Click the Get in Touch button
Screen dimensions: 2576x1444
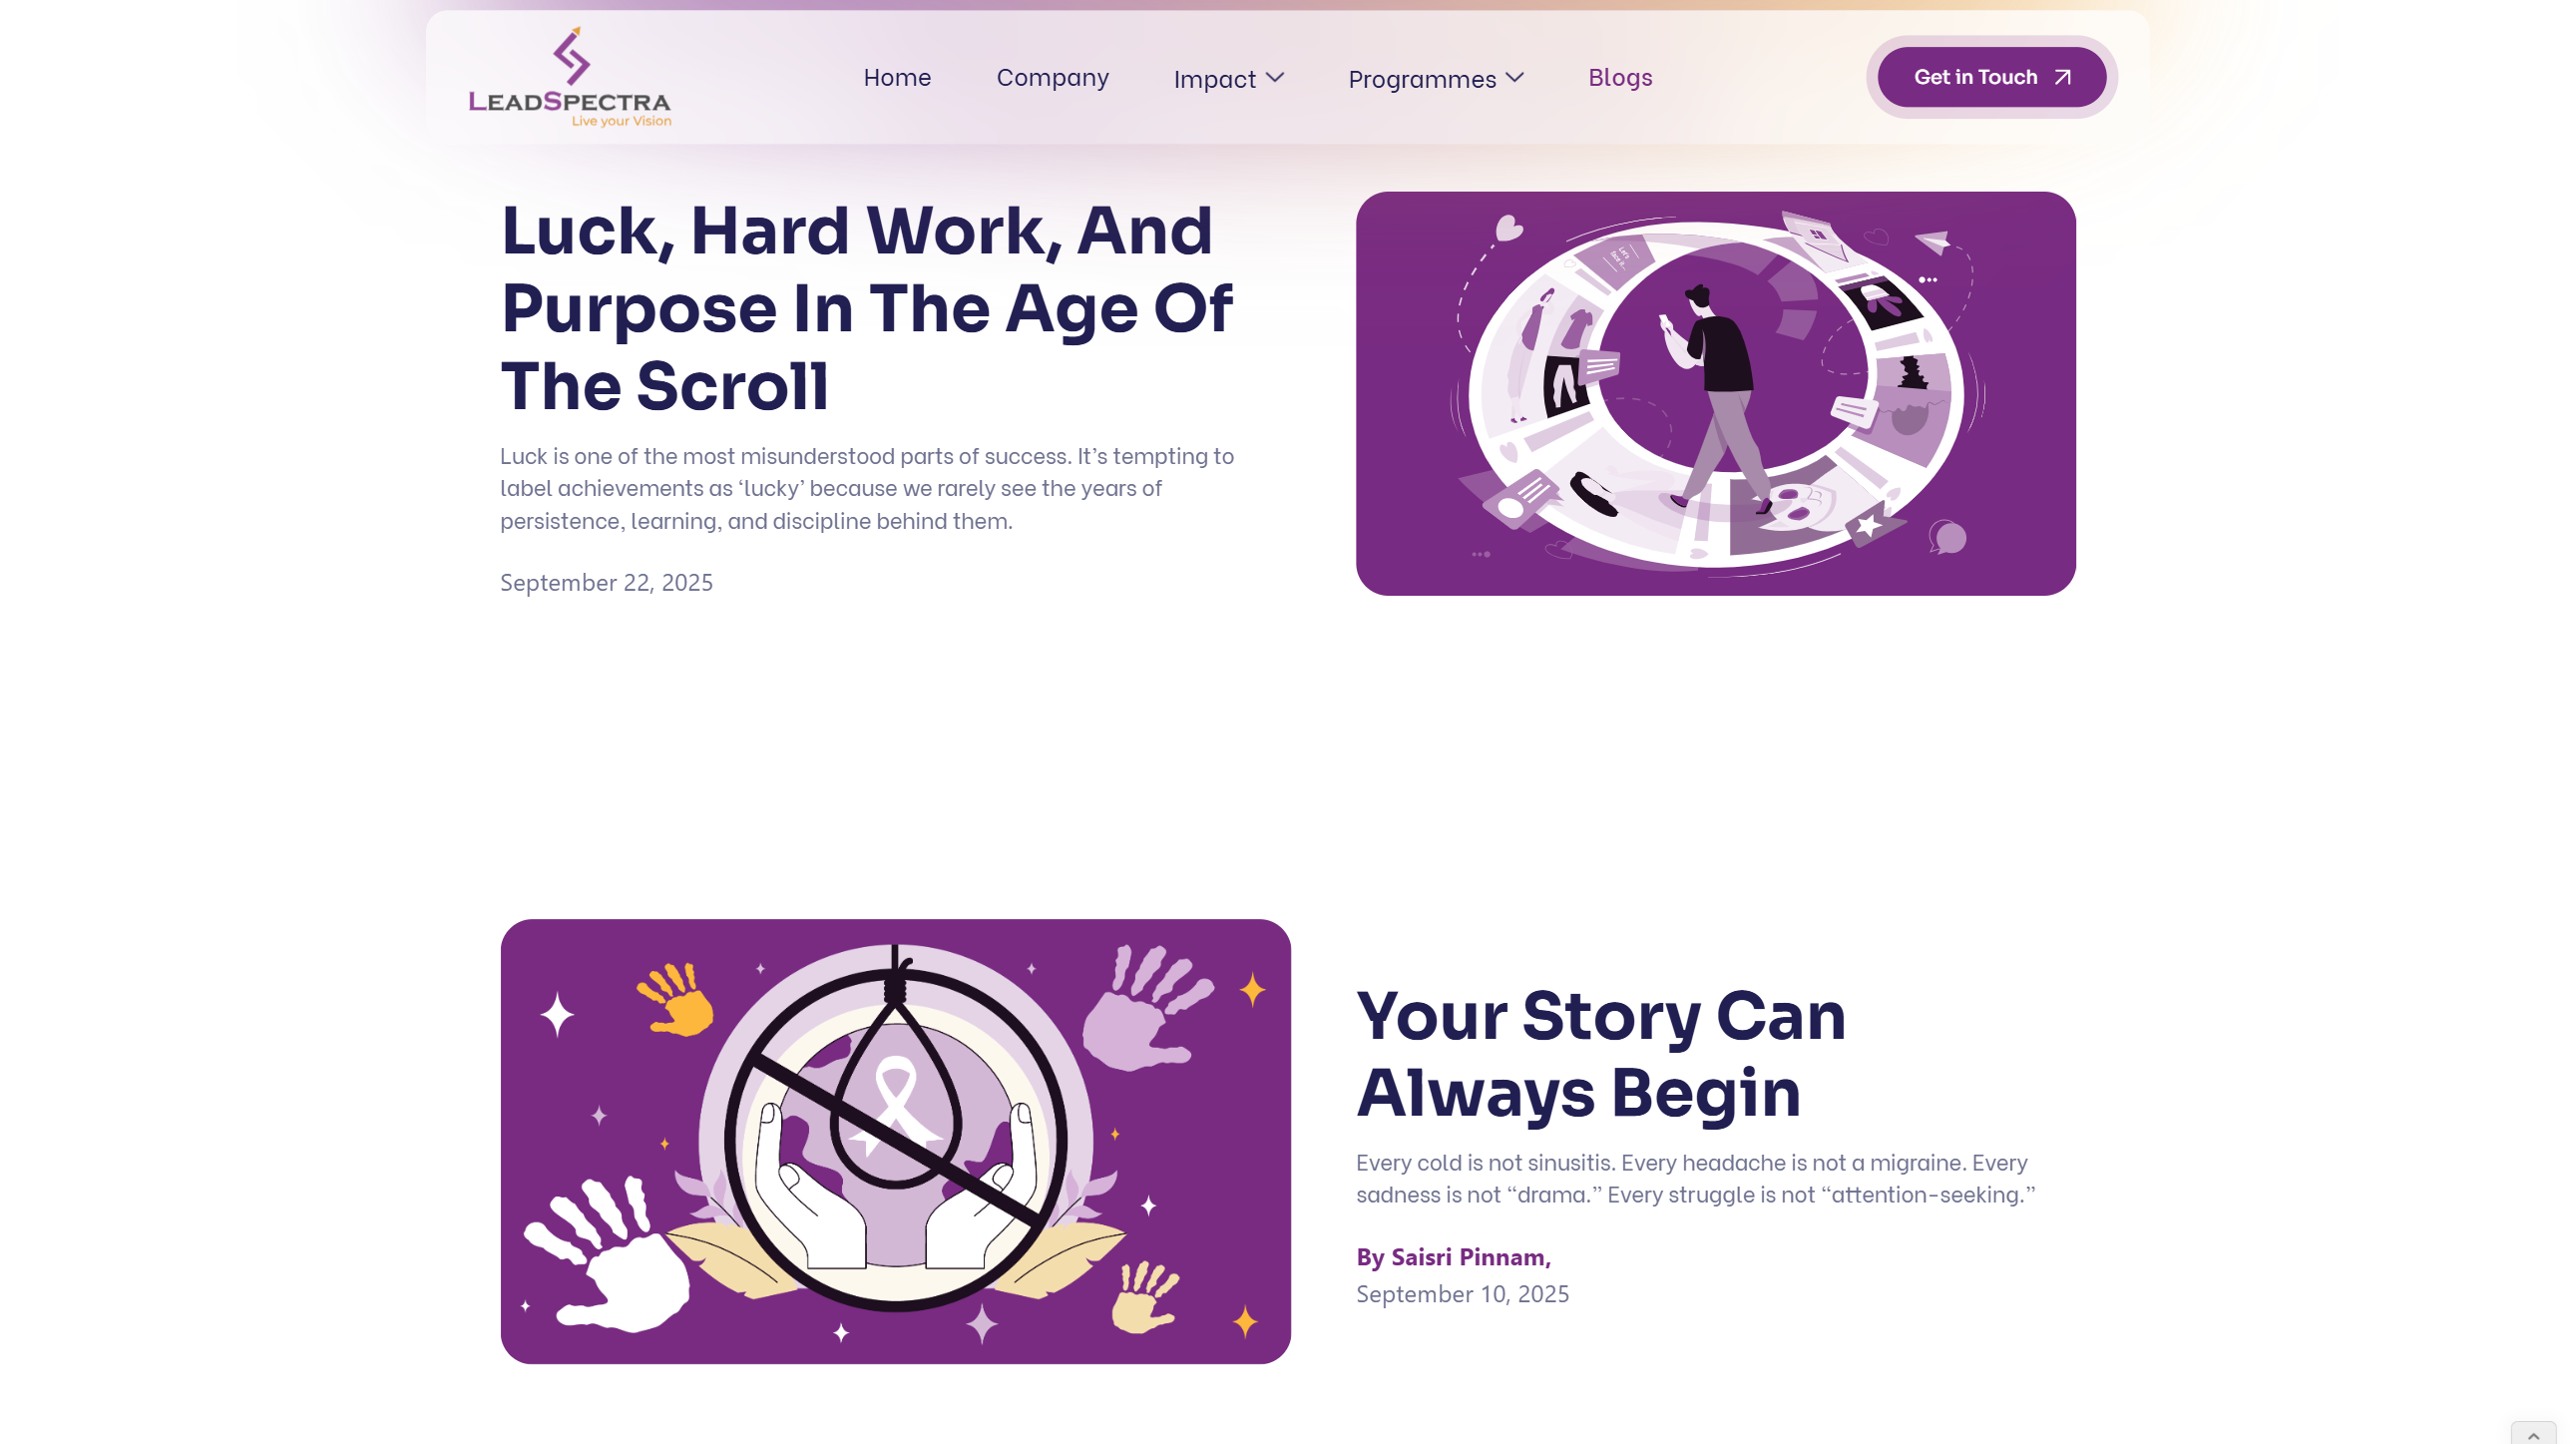pos(1991,77)
